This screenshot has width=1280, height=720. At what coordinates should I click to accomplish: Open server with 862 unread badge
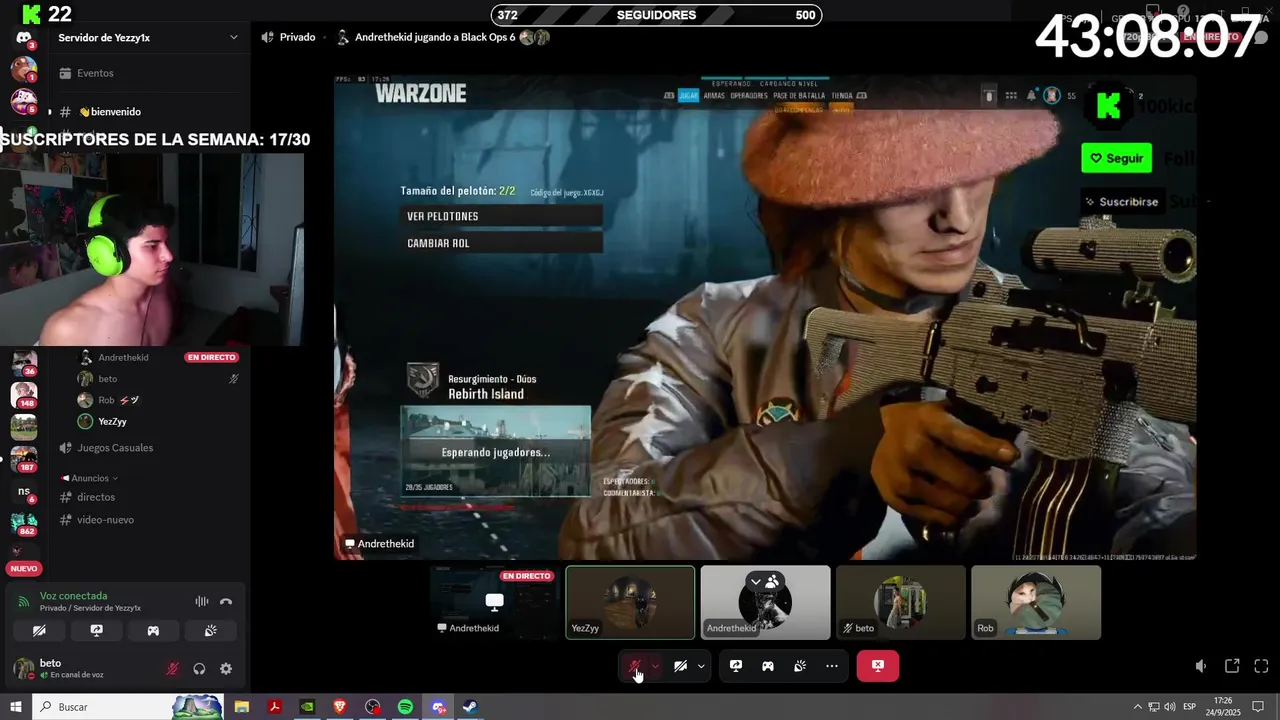[24, 523]
